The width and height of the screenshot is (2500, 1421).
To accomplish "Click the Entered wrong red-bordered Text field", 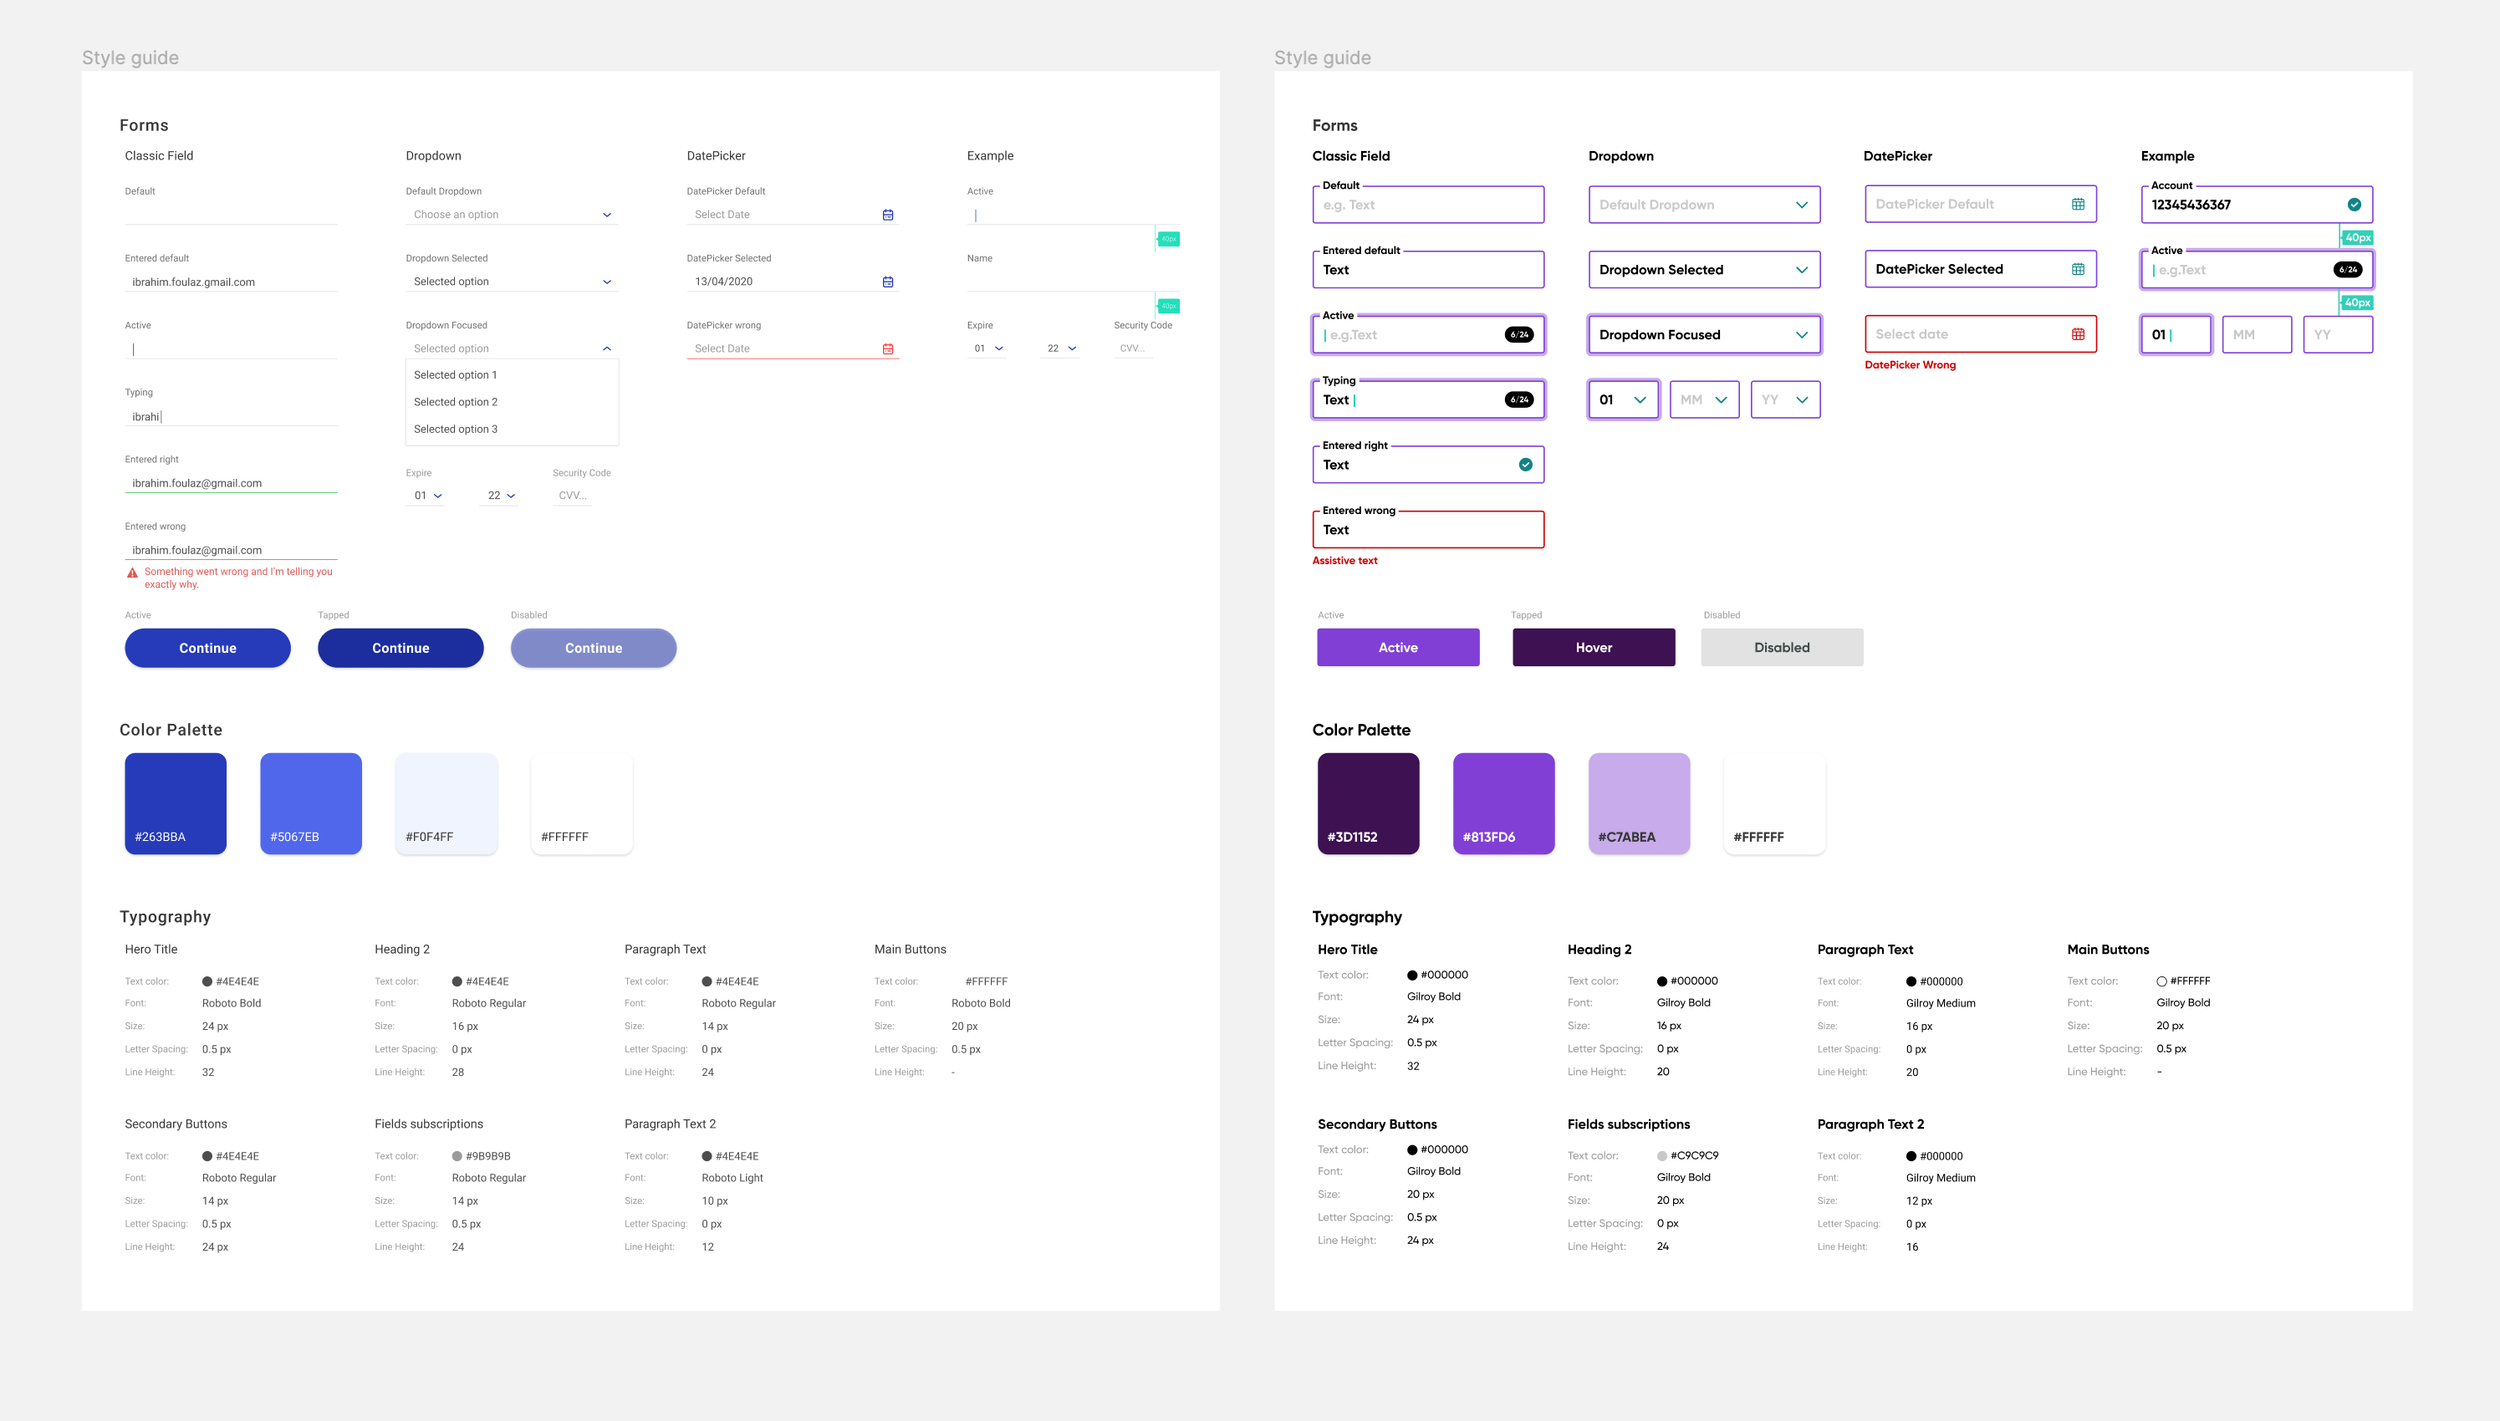I will 1427,530.
